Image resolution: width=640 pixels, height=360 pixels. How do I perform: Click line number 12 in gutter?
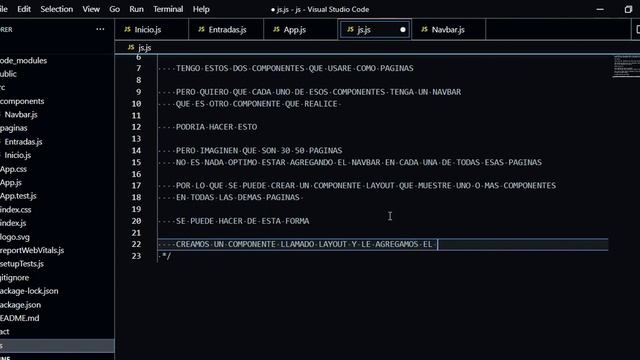pyautogui.click(x=136, y=127)
